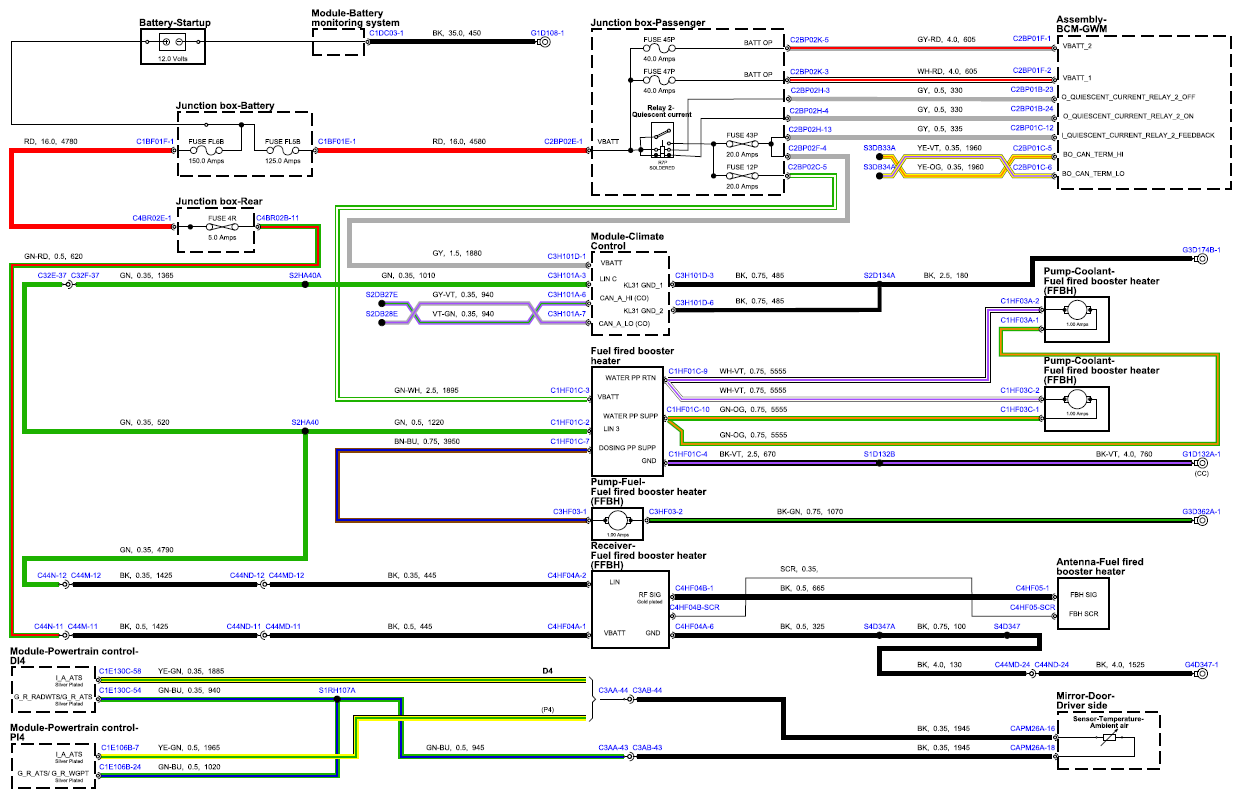Click wire label BK-GN, 0.75, 1070
The width and height of the screenshot is (1241, 798).
(x=810, y=511)
